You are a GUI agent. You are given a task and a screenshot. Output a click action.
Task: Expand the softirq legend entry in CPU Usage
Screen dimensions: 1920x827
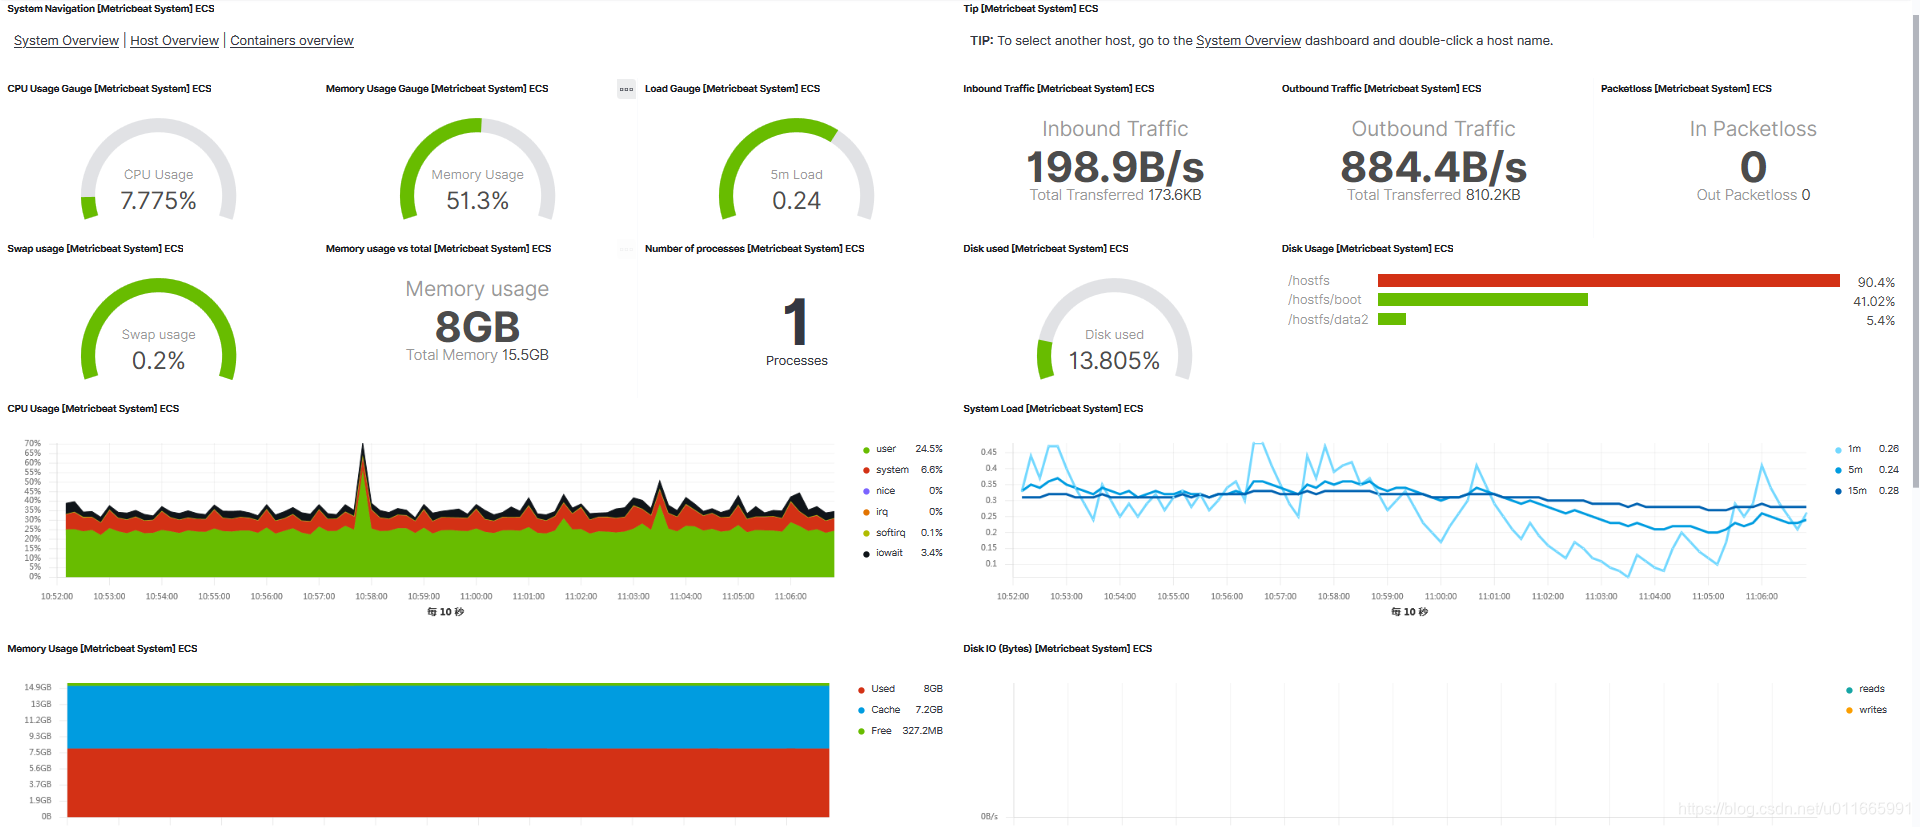[x=890, y=533]
